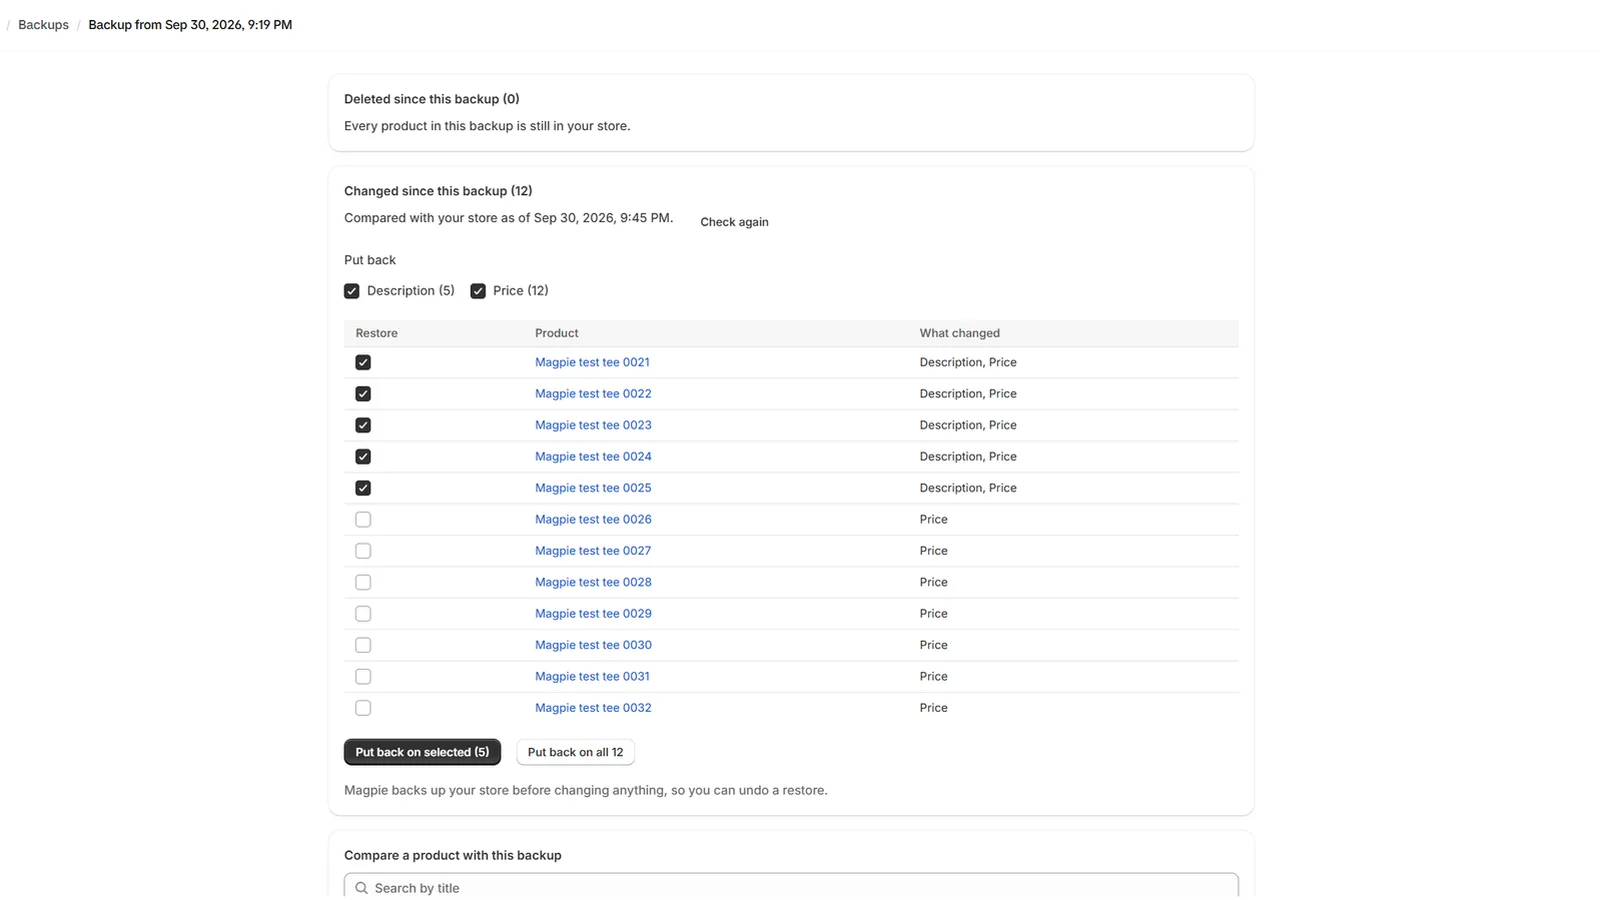Check restore for Magpie test tee 0029
The width and height of the screenshot is (1600, 900).
363,614
